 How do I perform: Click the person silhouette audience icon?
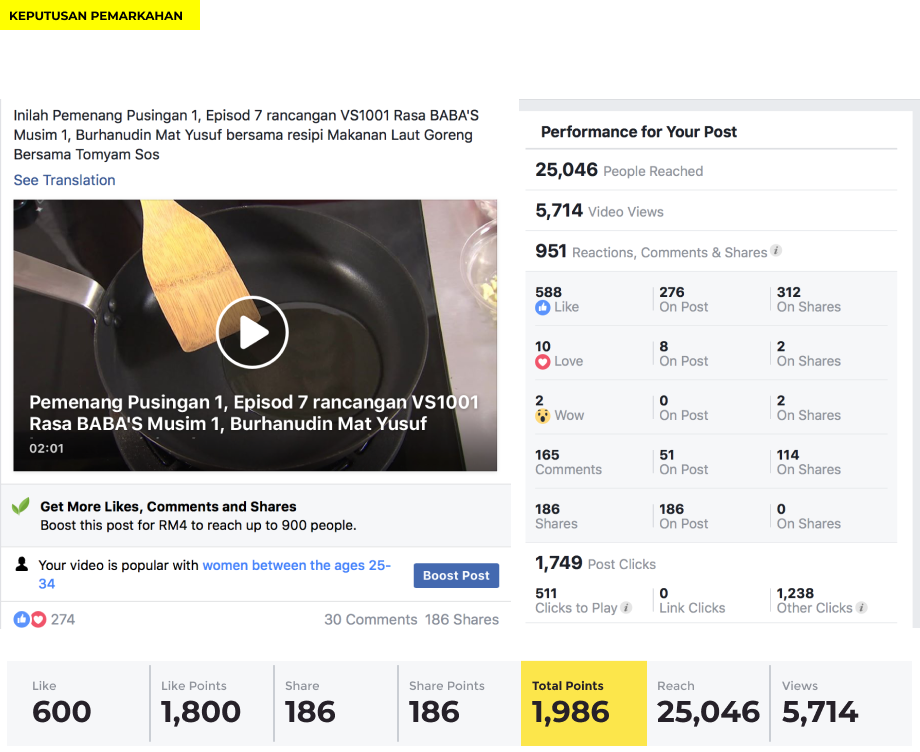[x=22, y=564]
